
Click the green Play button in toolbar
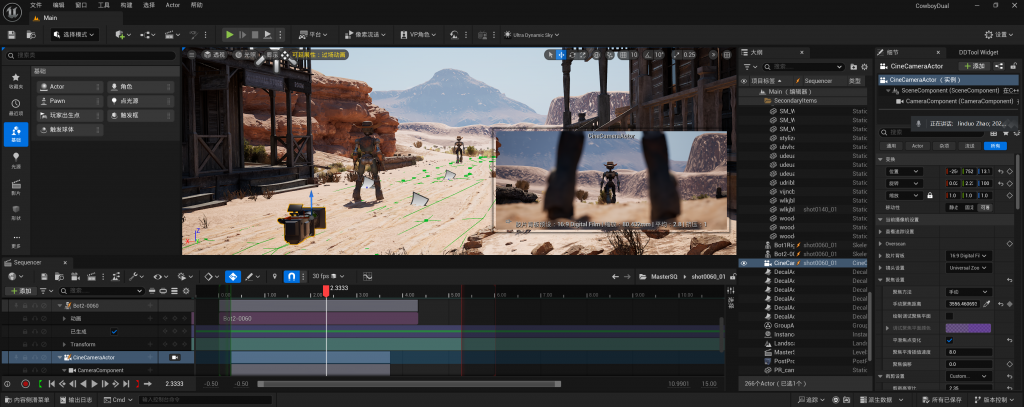[x=229, y=35]
